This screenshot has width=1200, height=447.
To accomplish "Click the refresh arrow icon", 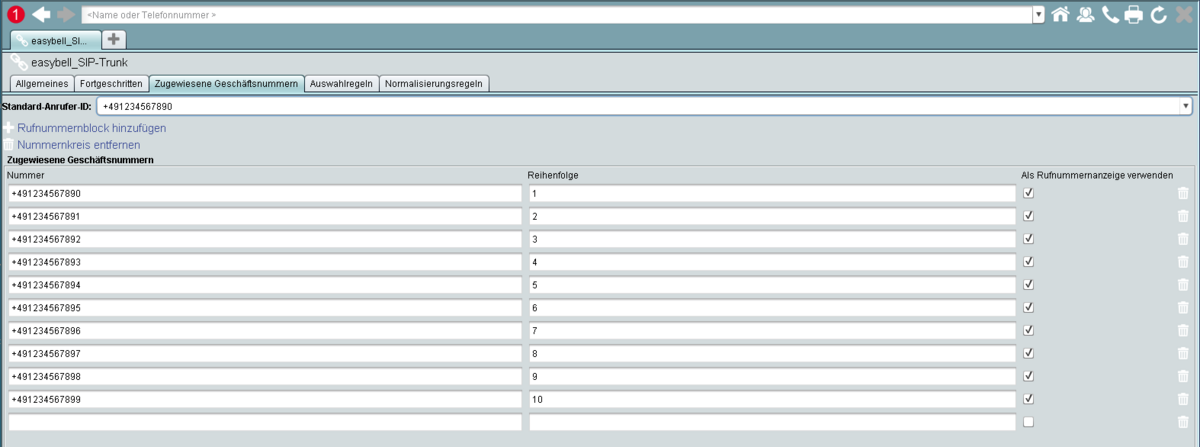I will coord(1159,14).
